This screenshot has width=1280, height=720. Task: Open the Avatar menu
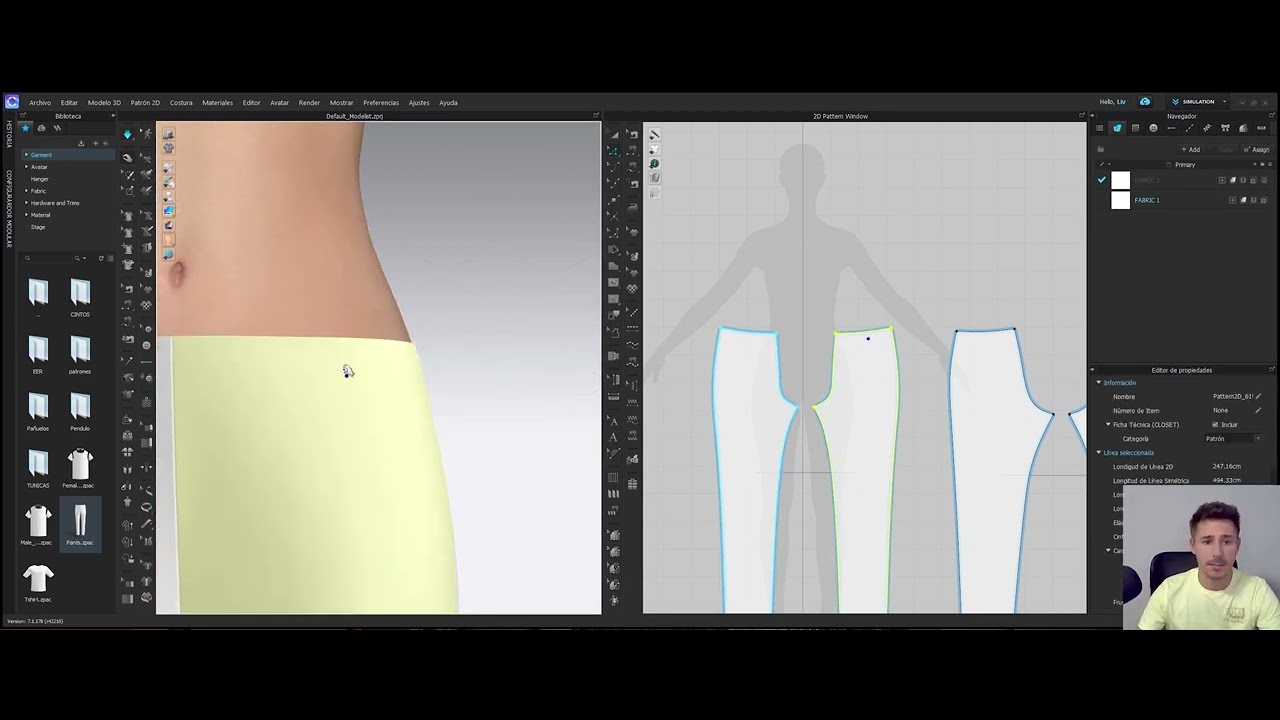click(279, 102)
